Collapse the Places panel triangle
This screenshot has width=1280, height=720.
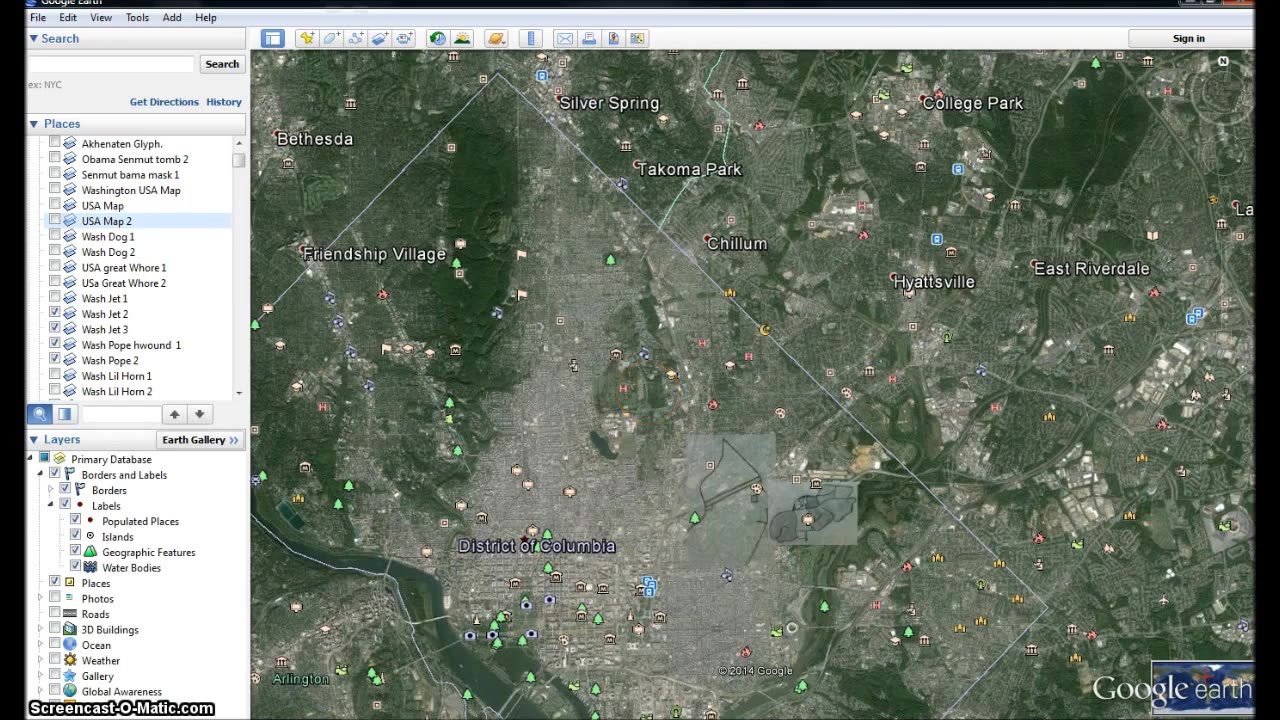coord(33,124)
